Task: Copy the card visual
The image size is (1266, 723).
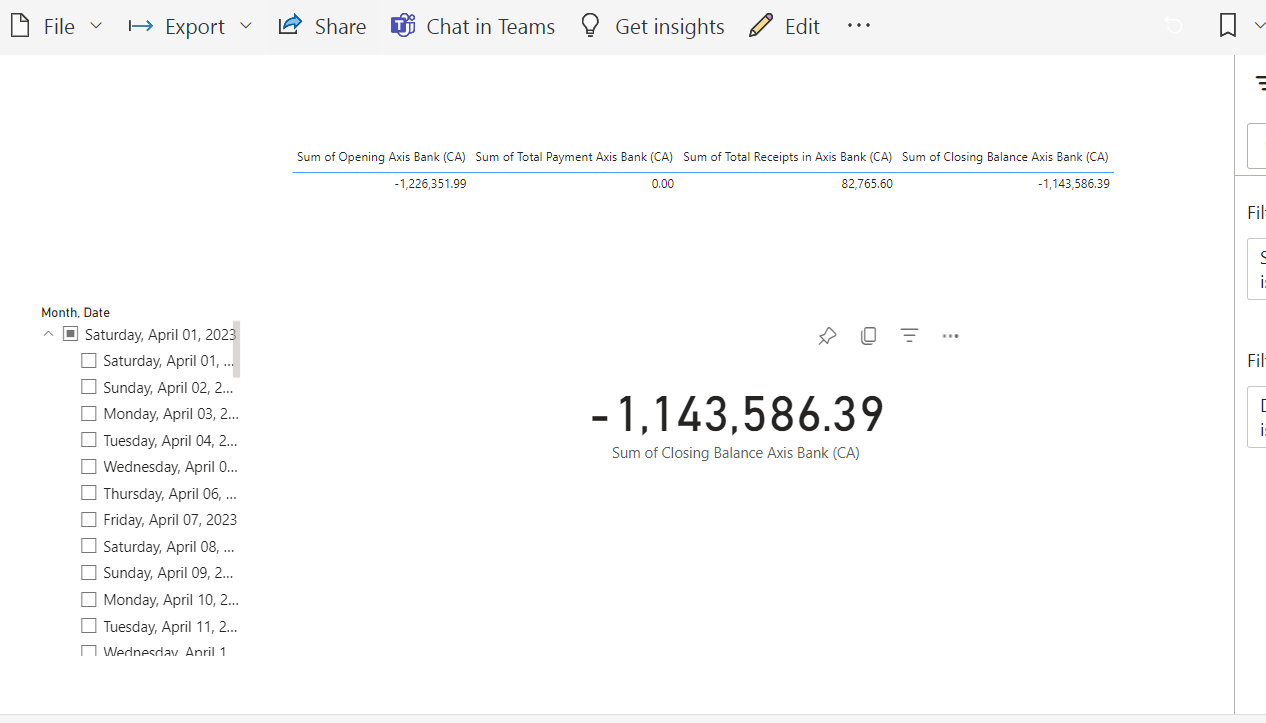Action: coord(868,336)
